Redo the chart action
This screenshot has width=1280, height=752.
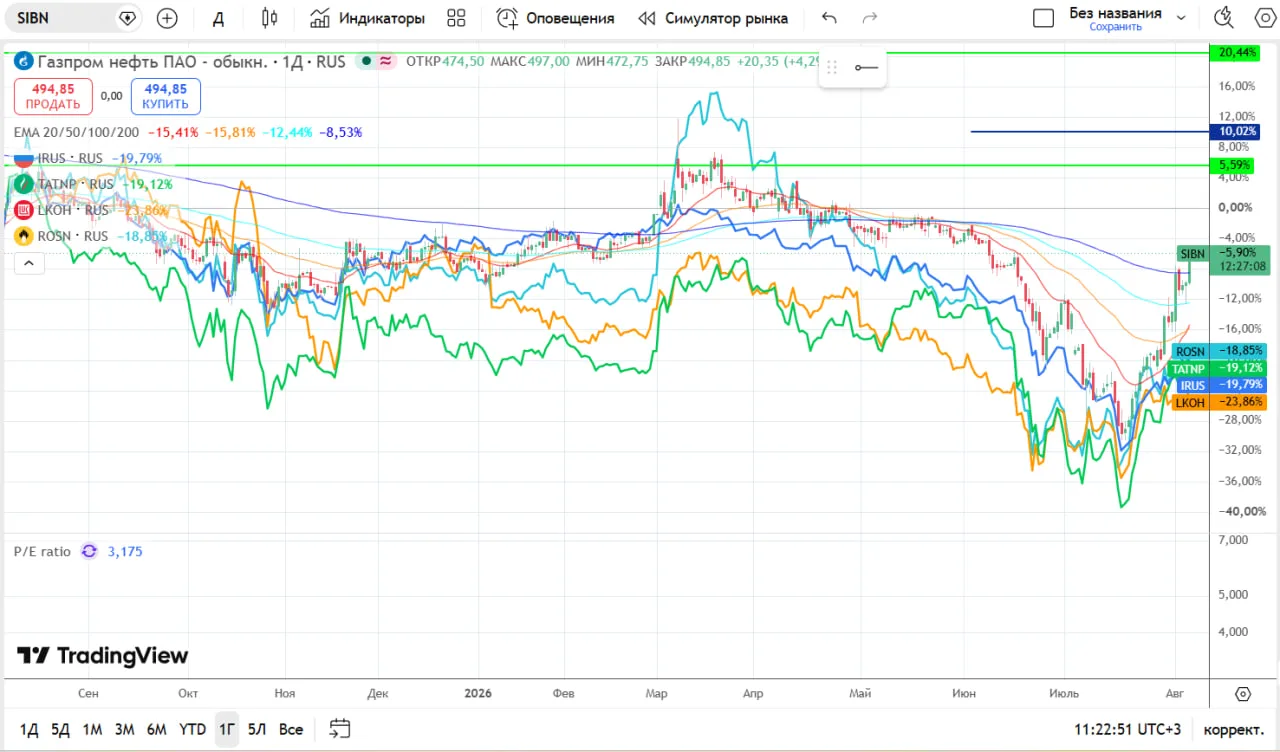pyautogui.click(x=870, y=18)
